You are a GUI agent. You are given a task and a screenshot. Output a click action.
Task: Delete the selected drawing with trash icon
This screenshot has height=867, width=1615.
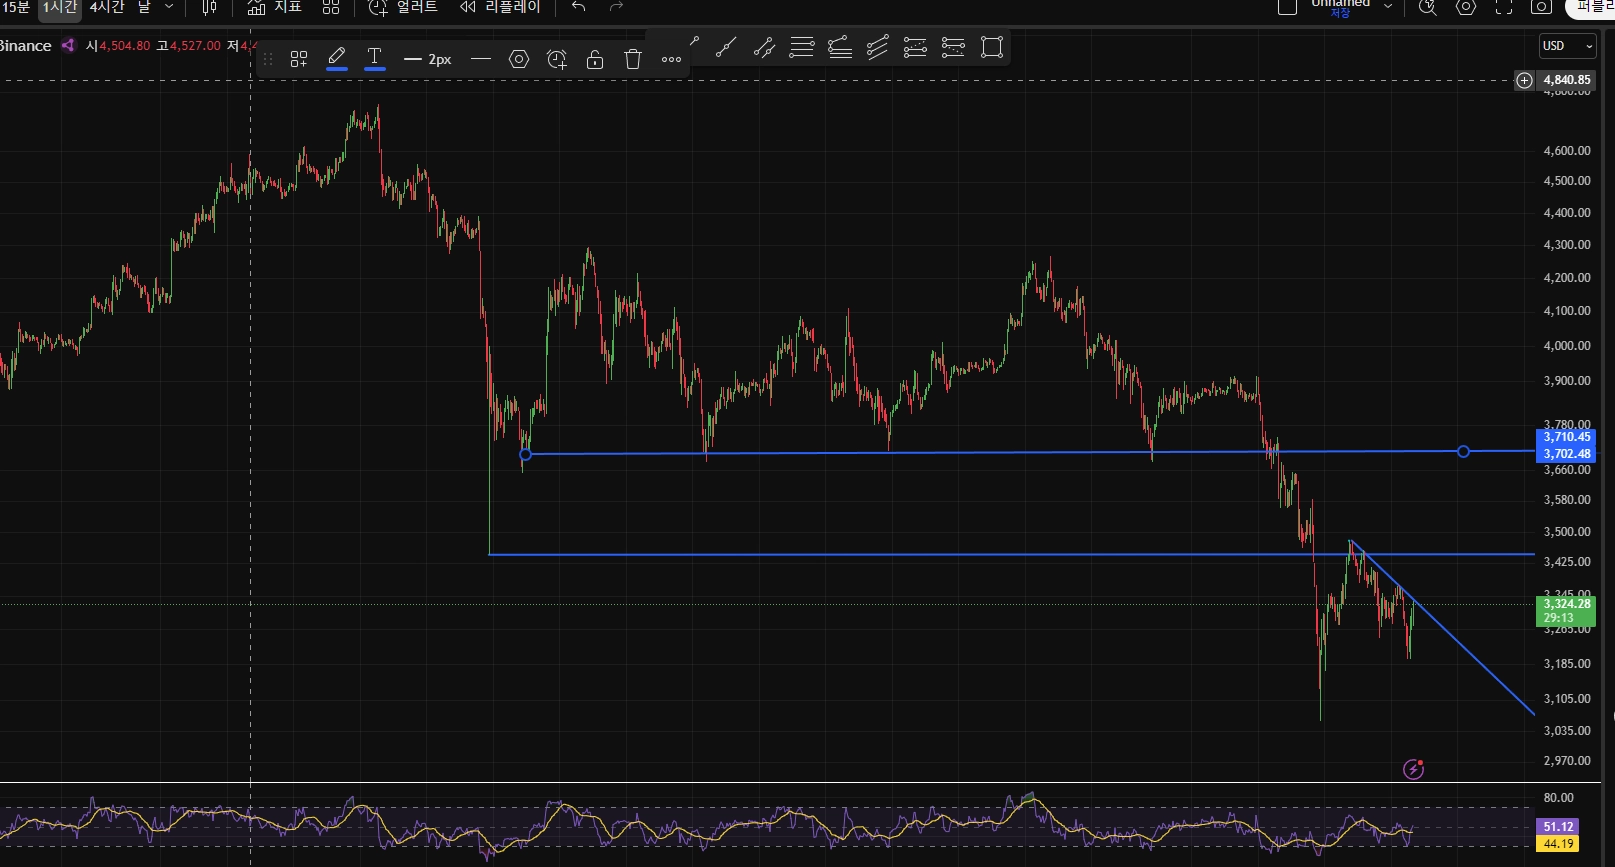point(633,59)
